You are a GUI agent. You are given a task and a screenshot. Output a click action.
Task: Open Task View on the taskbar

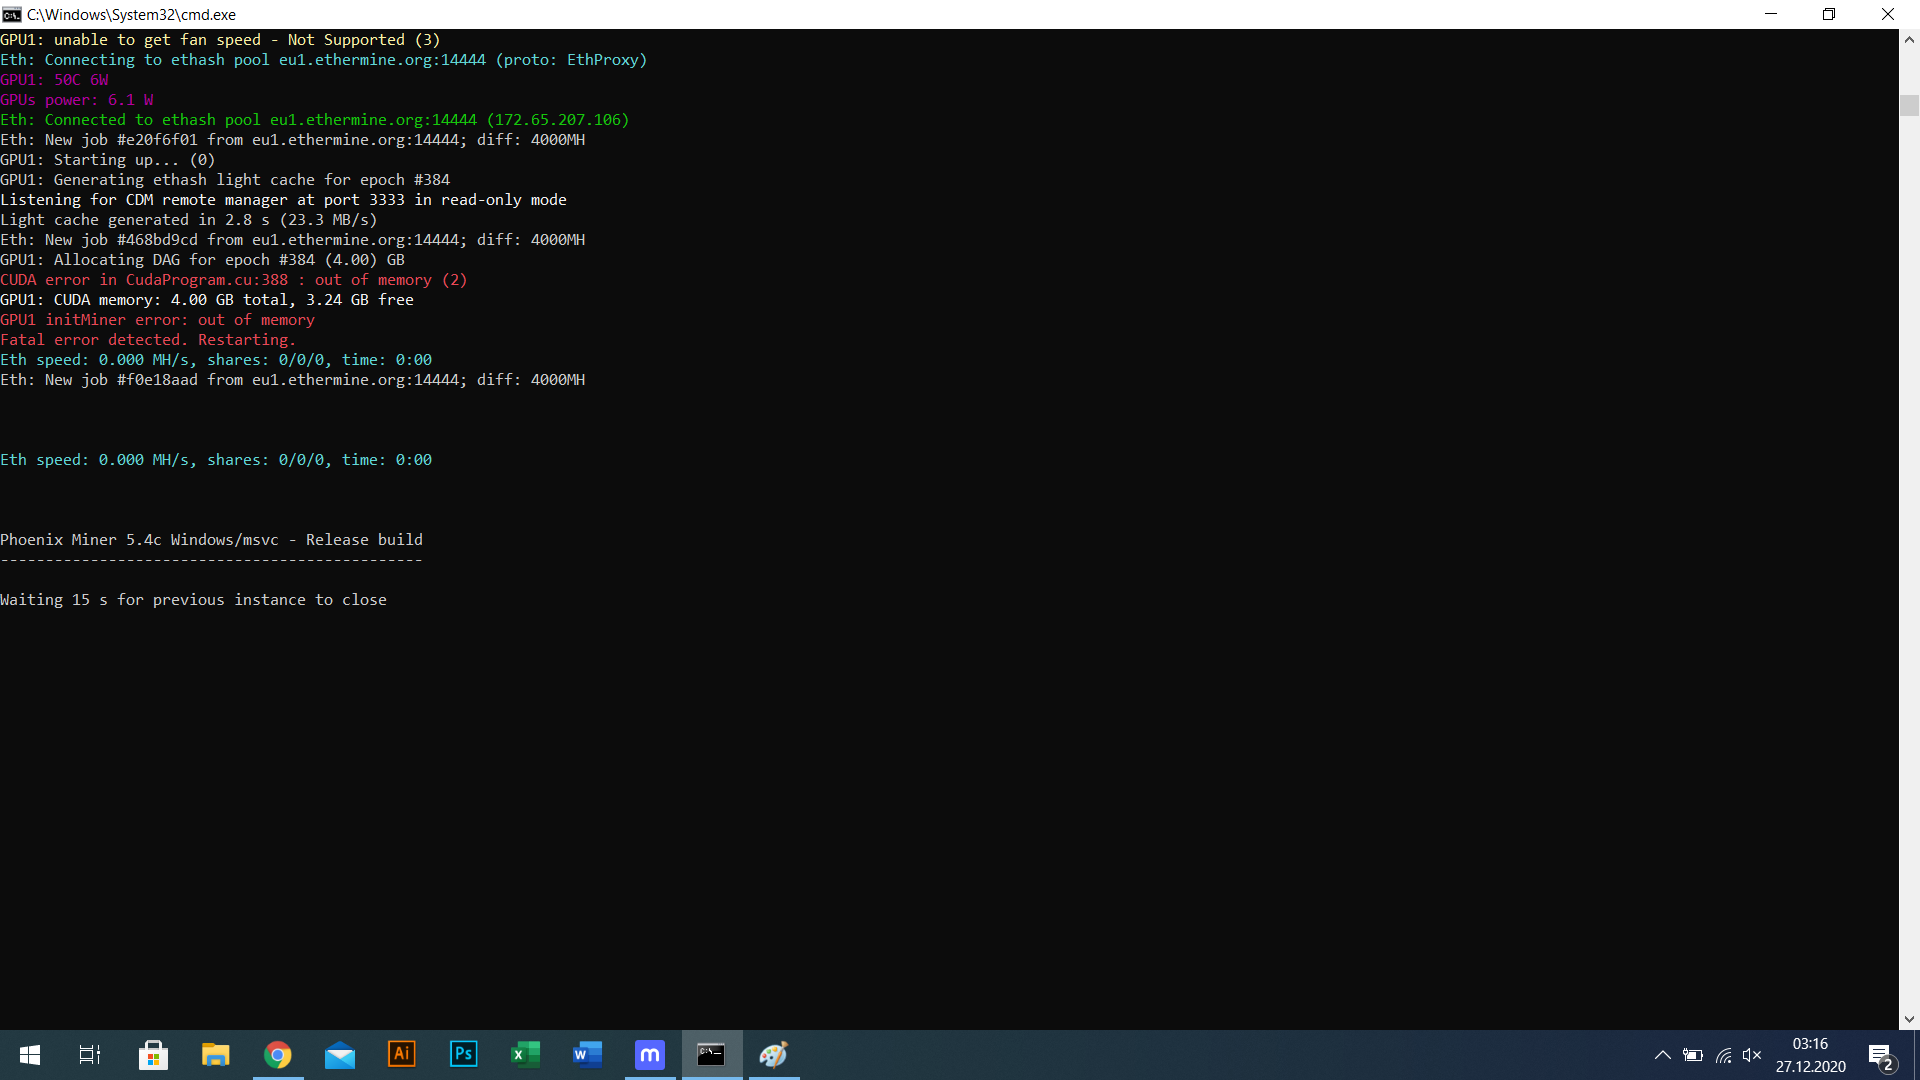click(90, 1055)
